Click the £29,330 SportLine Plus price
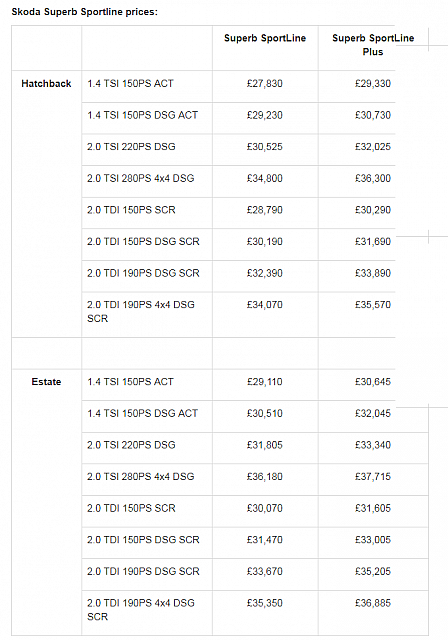Screen dimensions: 448x640 click(x=373, y=84)
